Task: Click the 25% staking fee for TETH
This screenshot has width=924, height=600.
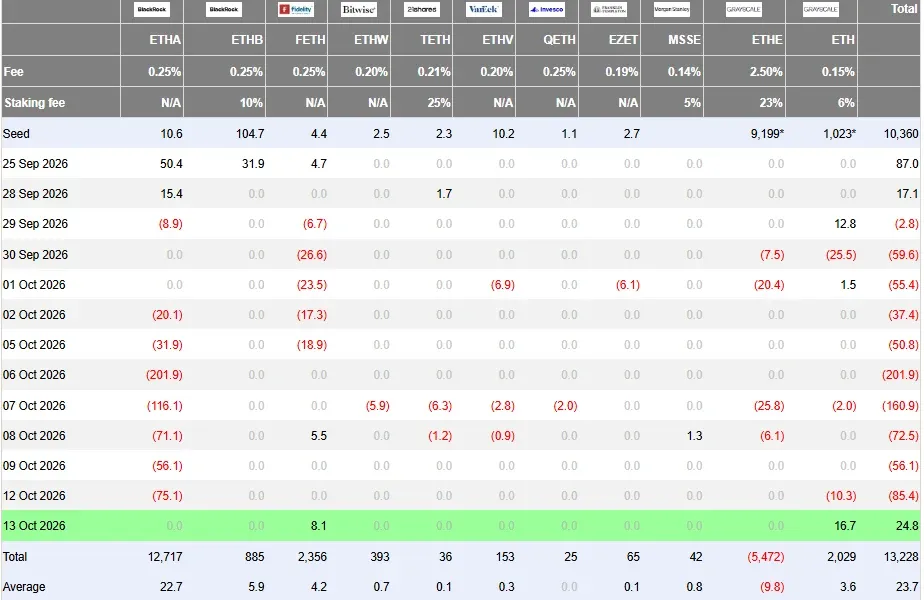Action: point(439,103)
